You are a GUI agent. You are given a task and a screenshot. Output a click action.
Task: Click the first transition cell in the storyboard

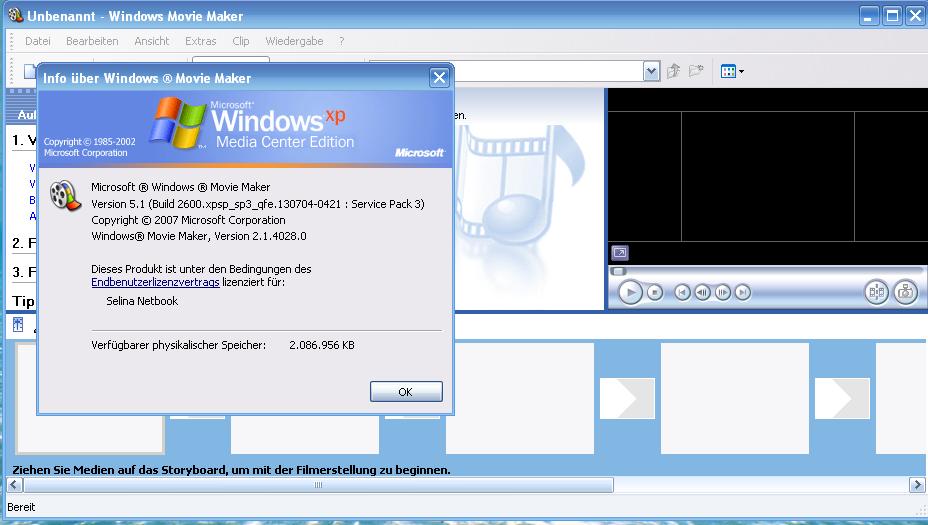pyautogui.click(x=197, y=417)
